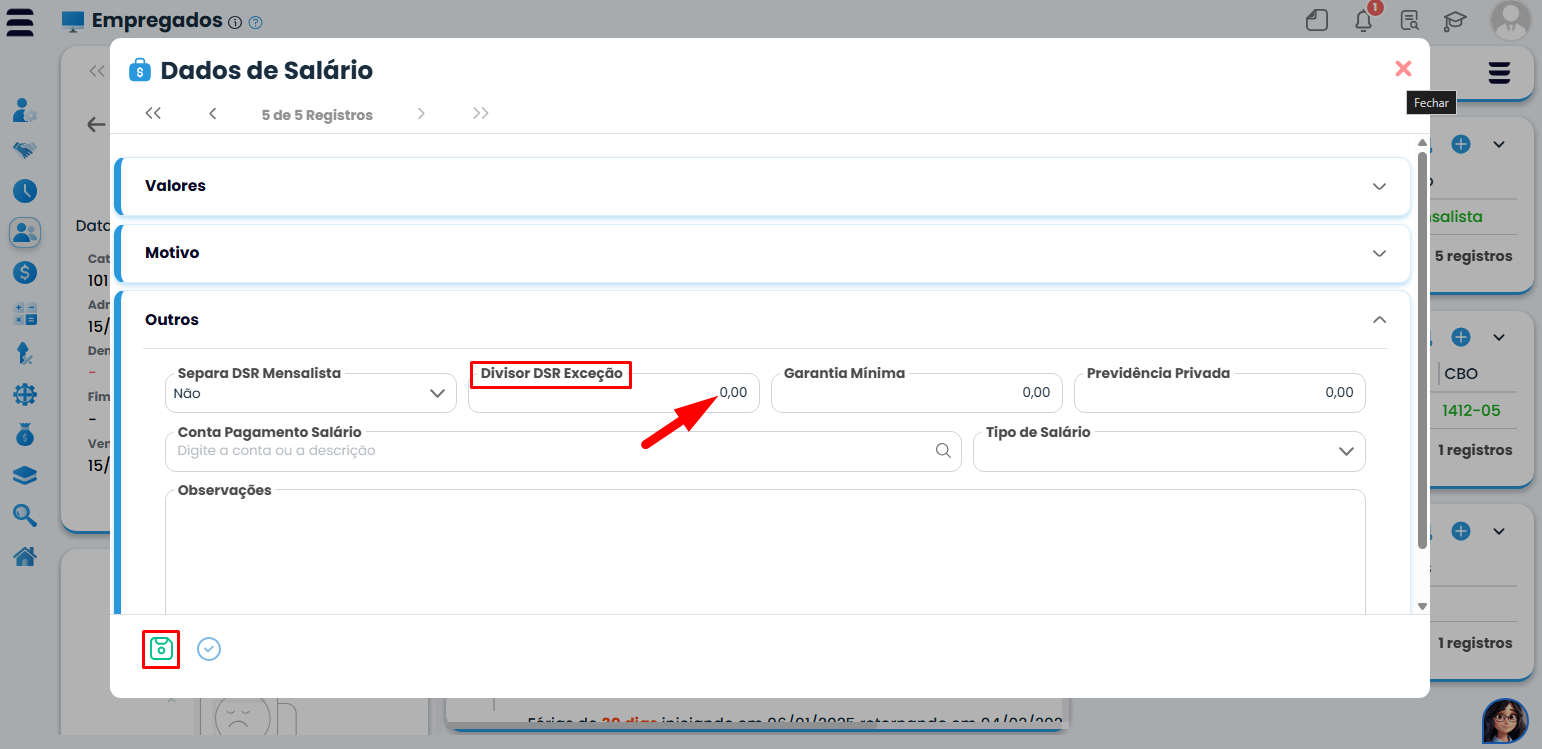Go to the previous salary record
This screenshot has width=1542, height=749.
[x=213, y=114]
